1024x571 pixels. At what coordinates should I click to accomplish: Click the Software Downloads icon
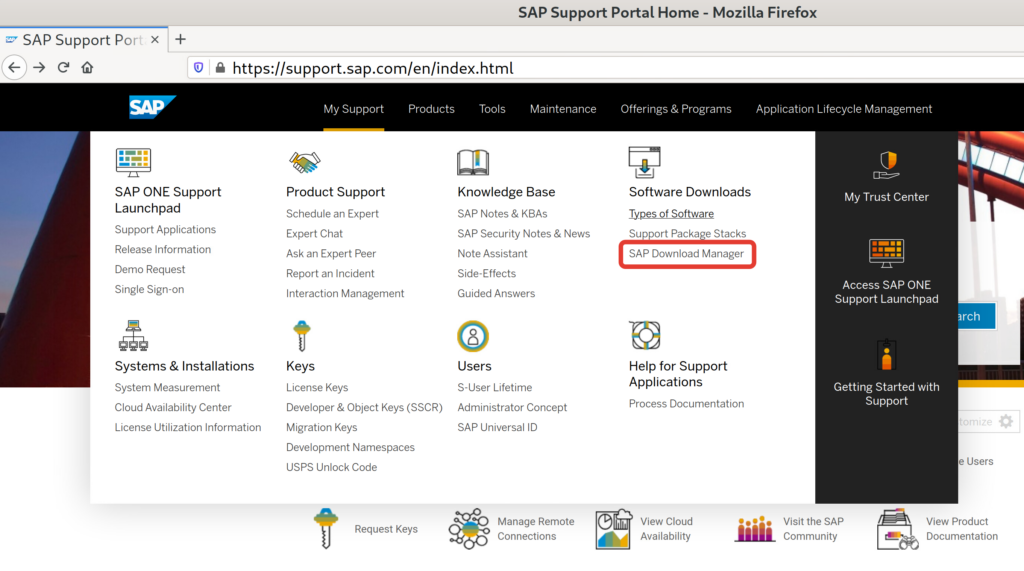pyautogui.click(x=645, y=162)
